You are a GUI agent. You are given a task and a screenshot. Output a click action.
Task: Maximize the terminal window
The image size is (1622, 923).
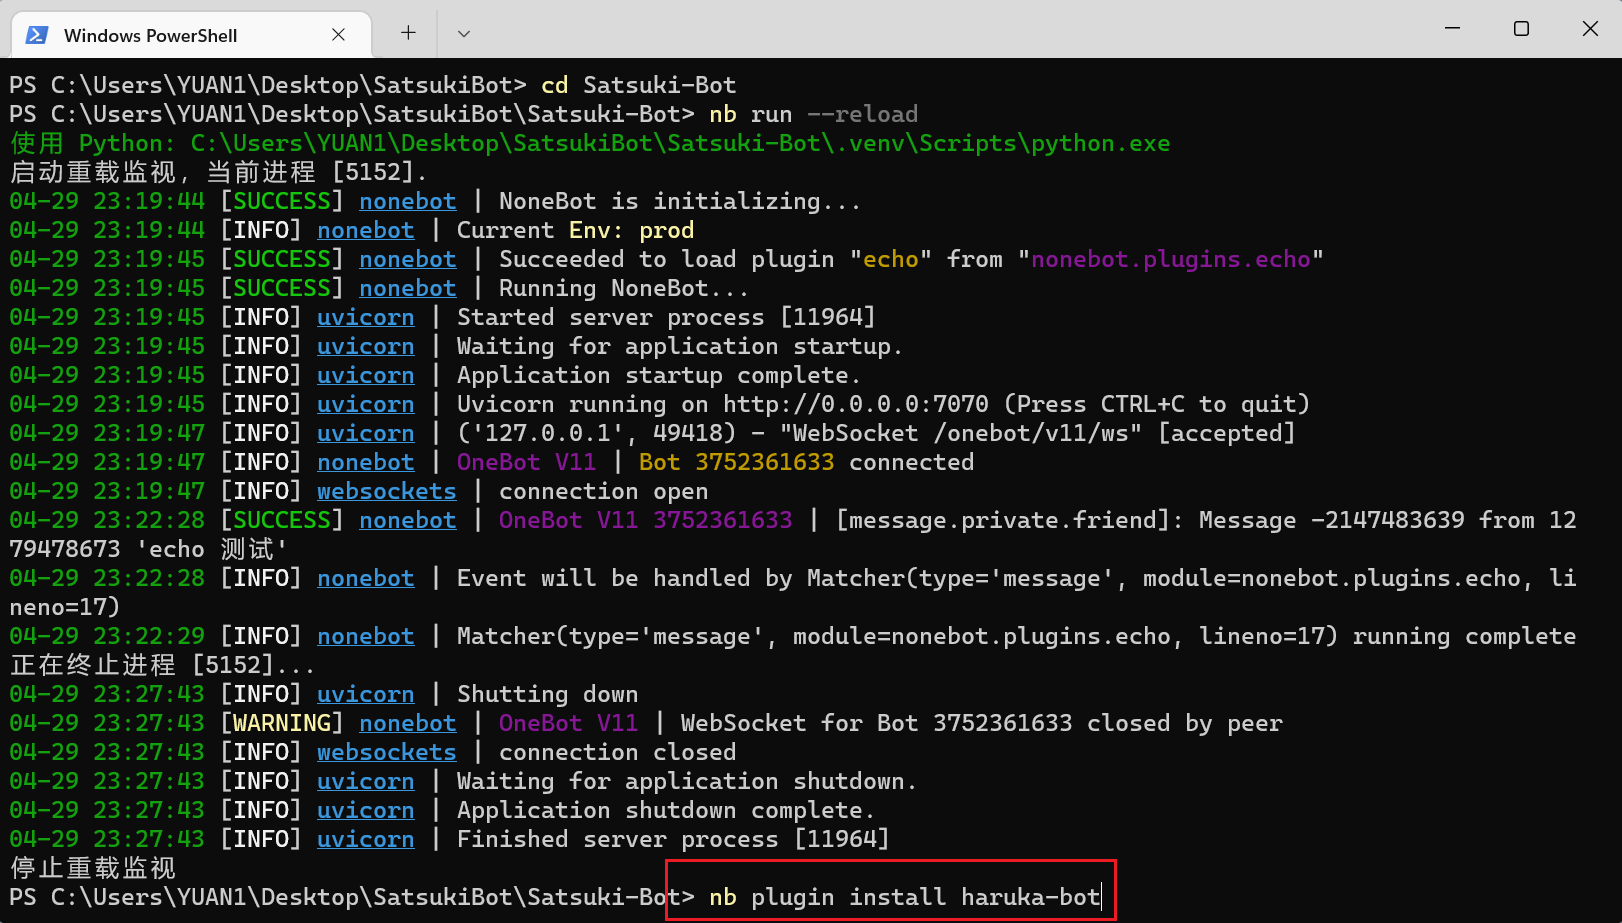(1521, 28)
